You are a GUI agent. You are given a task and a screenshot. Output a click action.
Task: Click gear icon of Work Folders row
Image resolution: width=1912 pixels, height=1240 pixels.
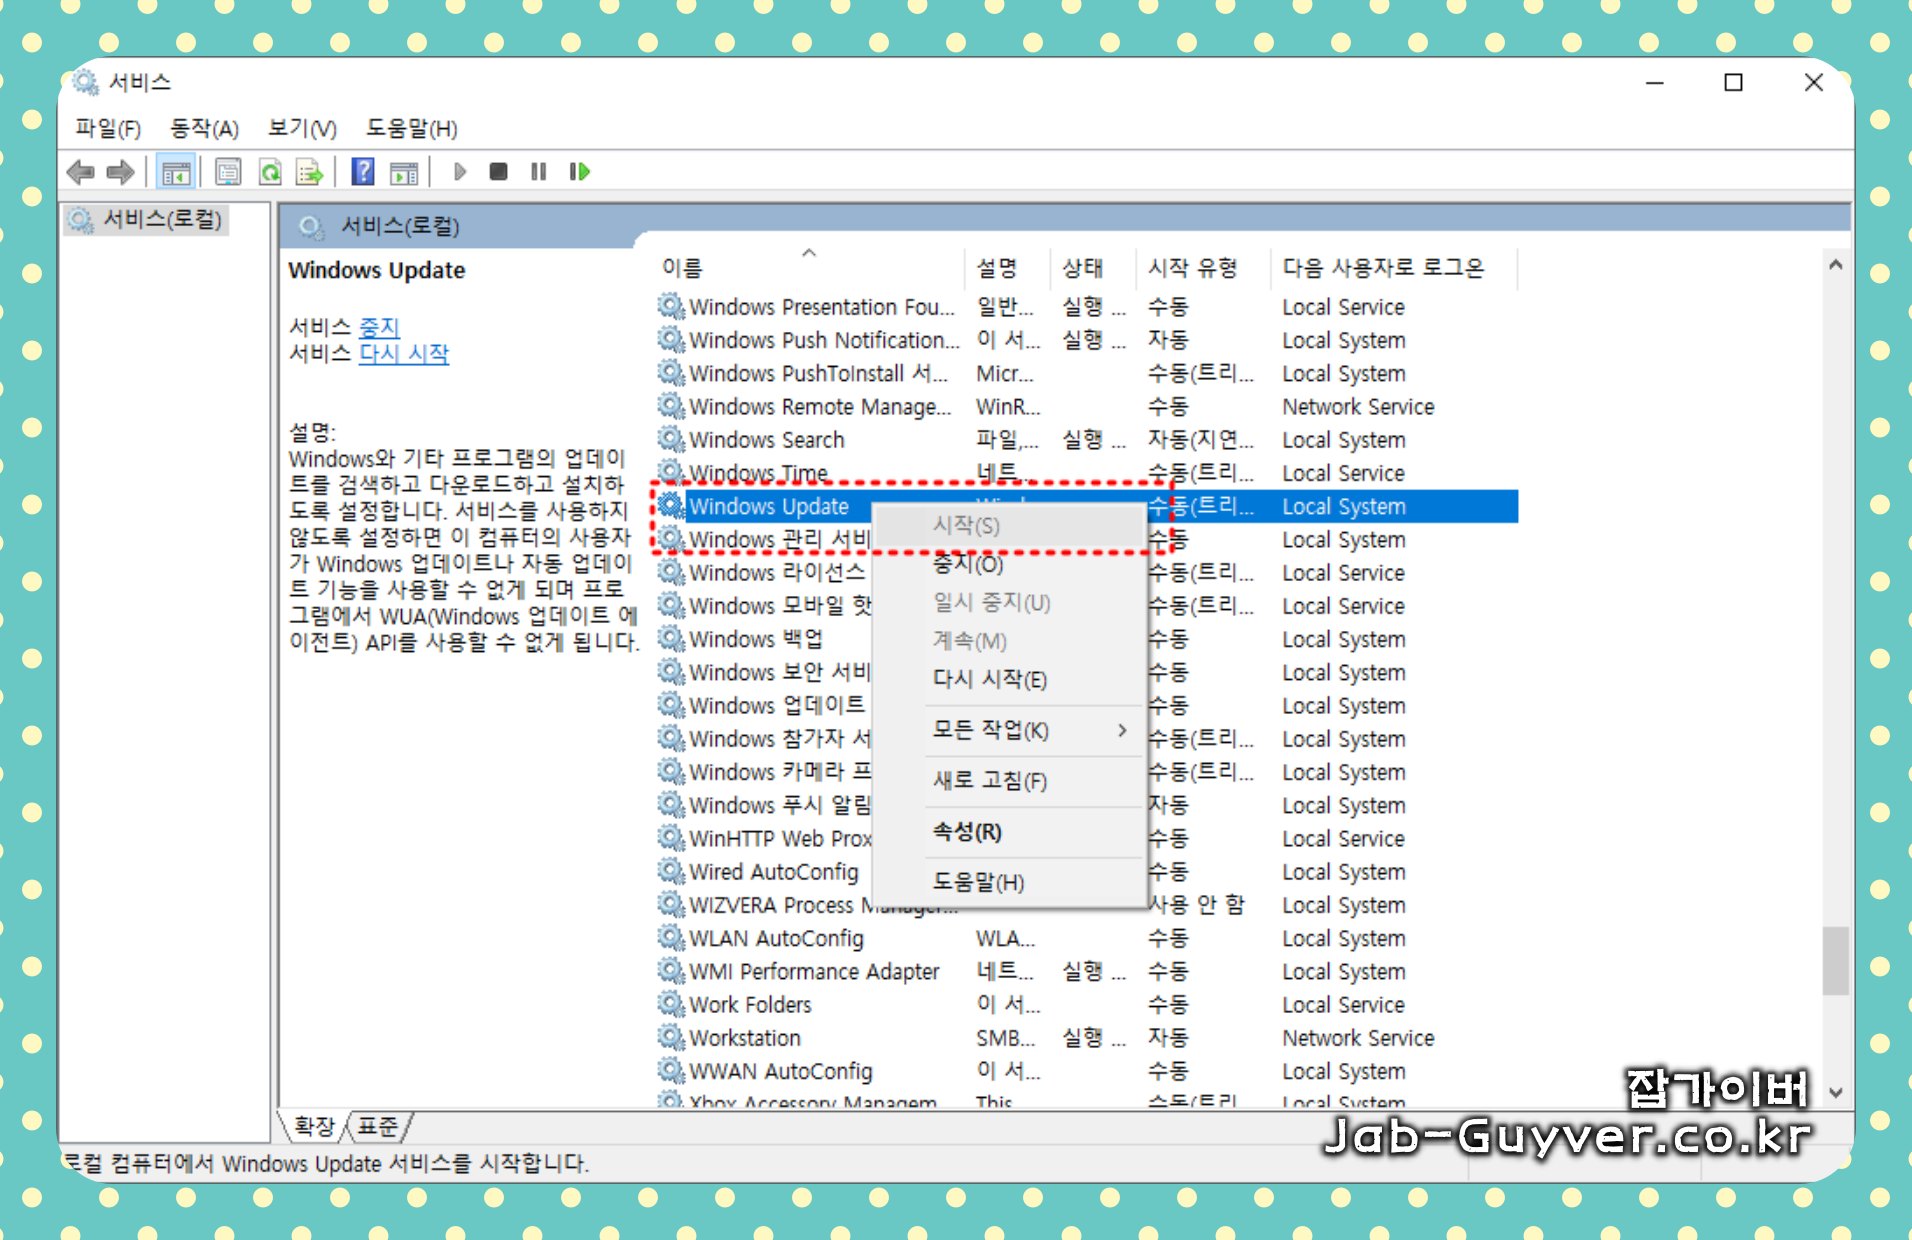coord(671,1004)
